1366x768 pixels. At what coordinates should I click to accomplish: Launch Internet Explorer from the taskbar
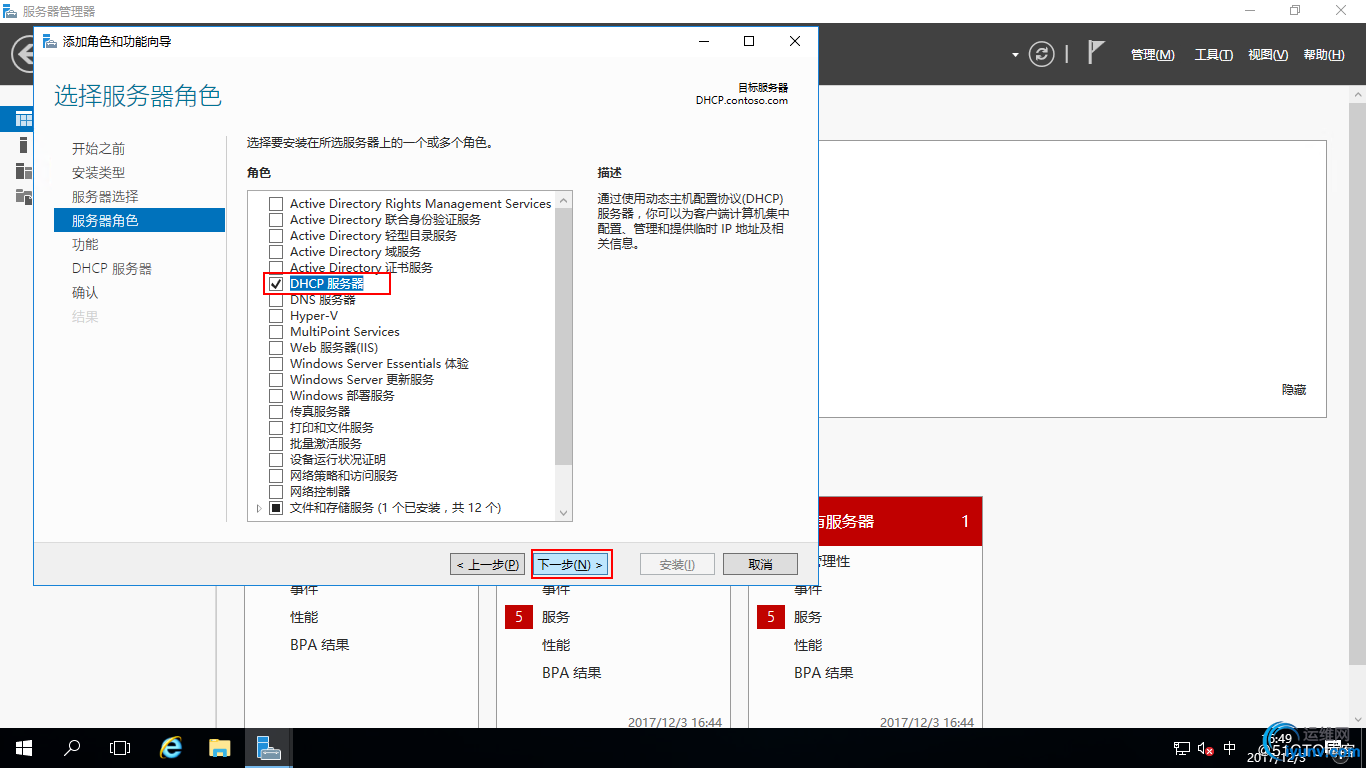171,747
